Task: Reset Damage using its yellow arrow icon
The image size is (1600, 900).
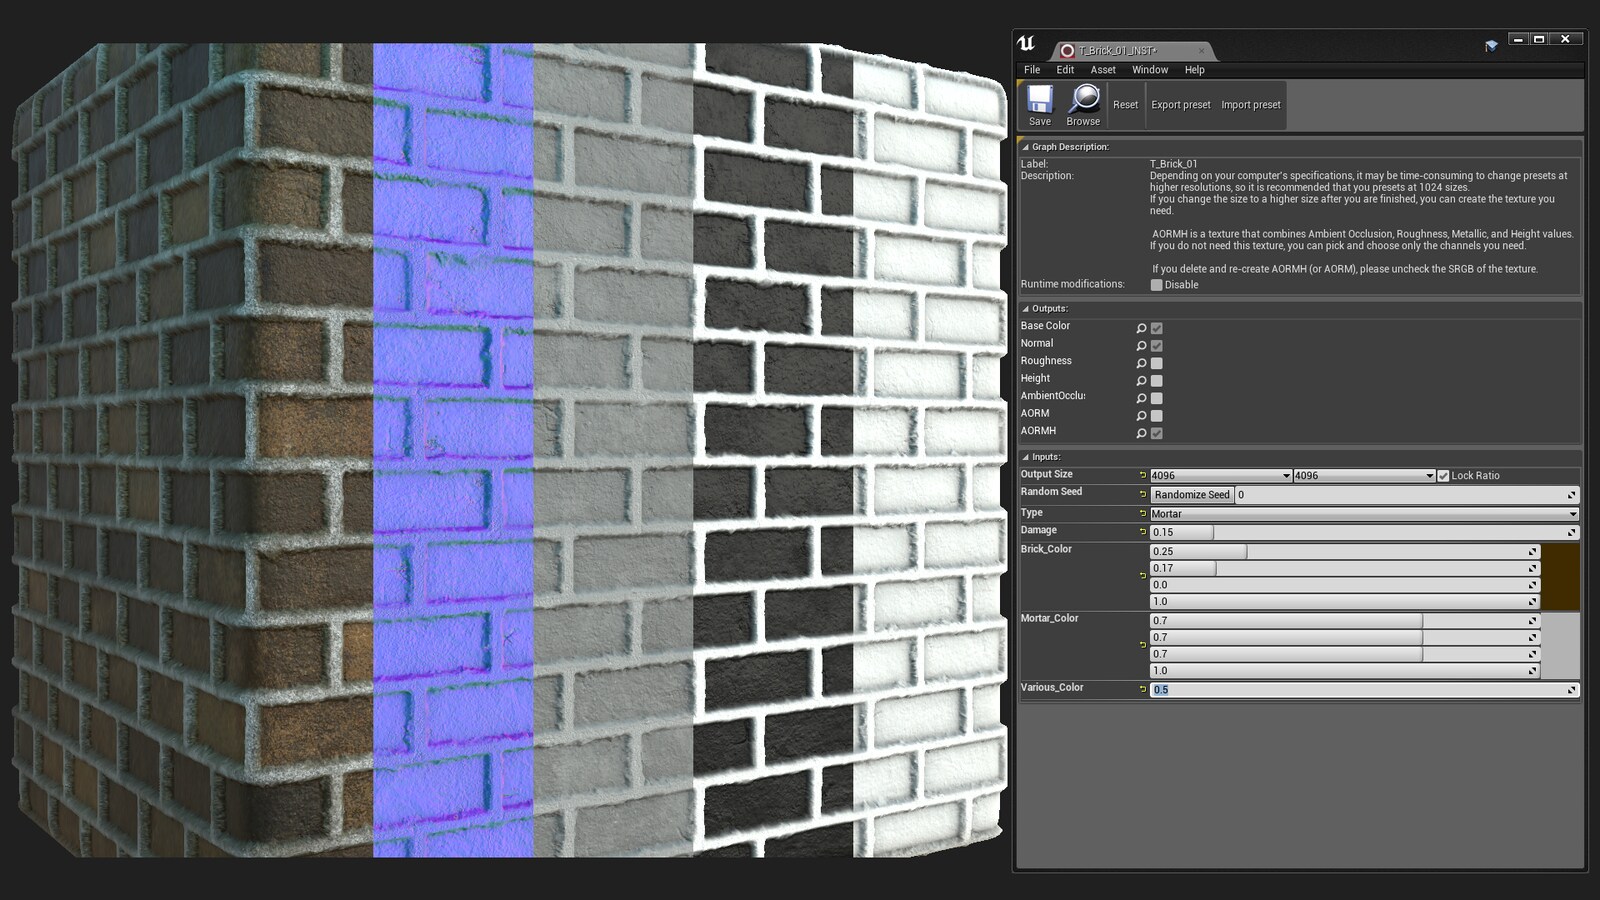Action: tap(1143, 532)
